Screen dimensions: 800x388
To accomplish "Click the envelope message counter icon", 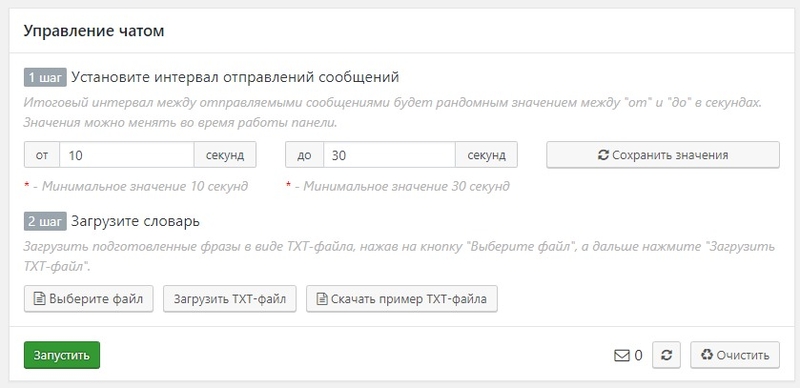I will (621, 355).
